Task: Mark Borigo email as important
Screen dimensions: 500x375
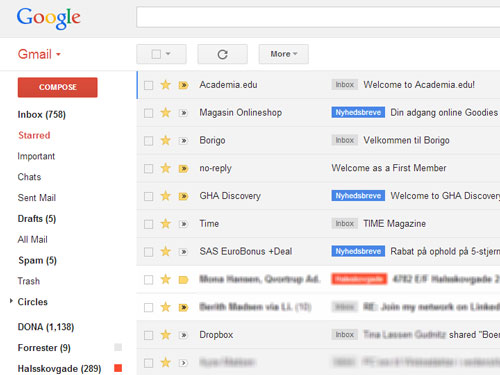Action: pos(183,141)
